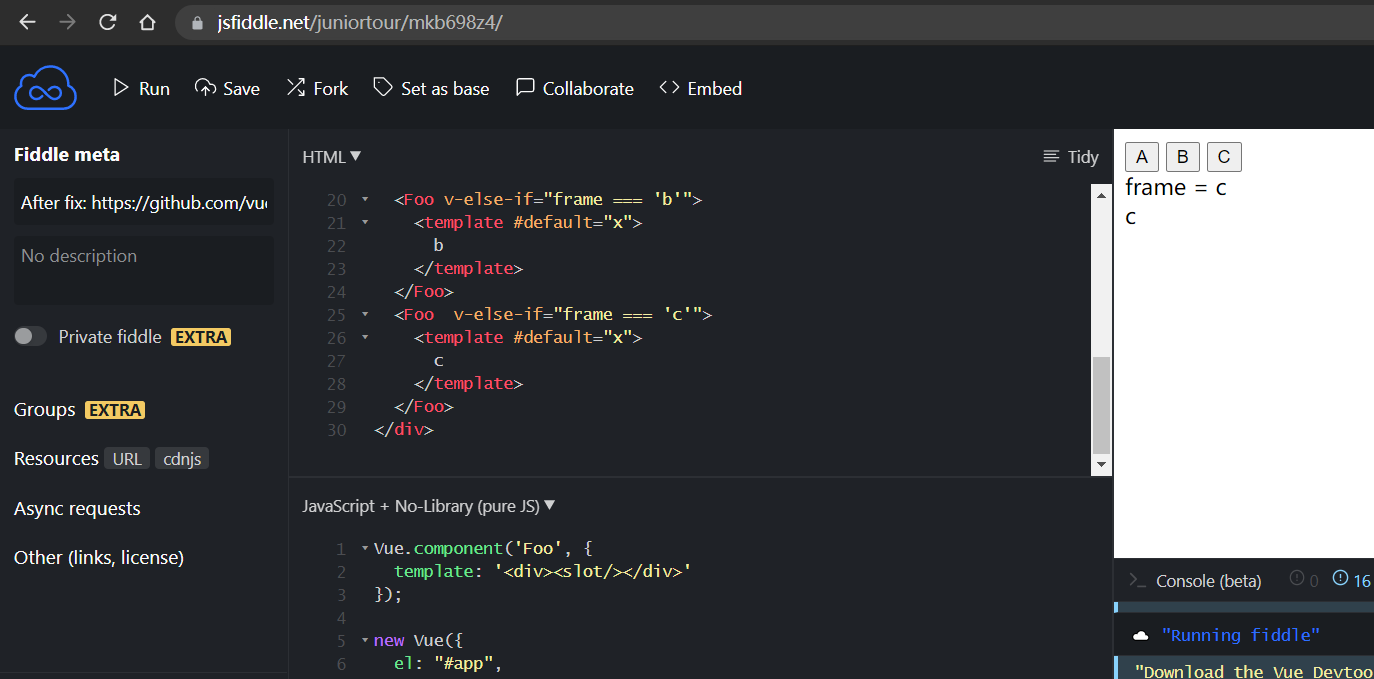Open JavaScript framework dropdown

tap(429, 506)
